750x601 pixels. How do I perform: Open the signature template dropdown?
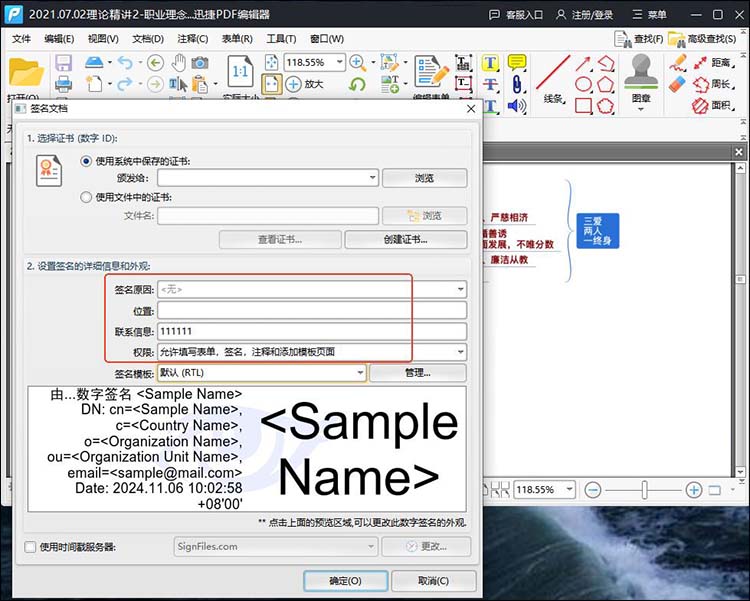[x=360, y=373]
